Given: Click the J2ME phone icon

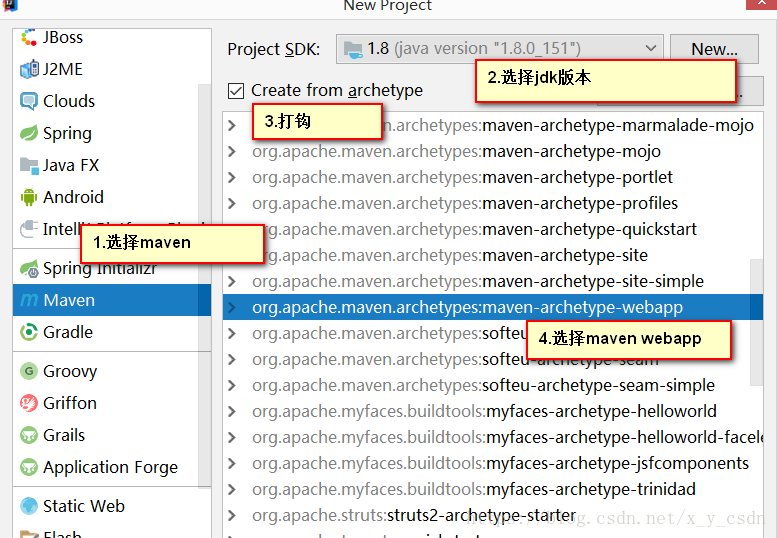Looking at the screenshot, I should pyautogui.click(x=29, y=69).
